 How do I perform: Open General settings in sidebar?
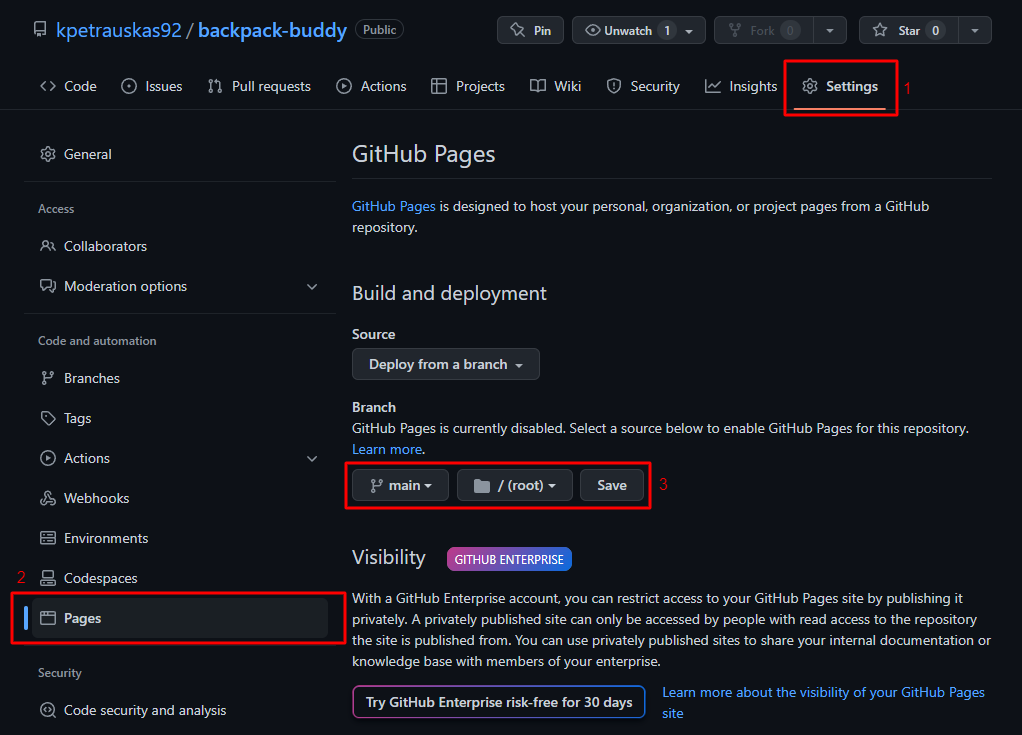coord(180,154)
